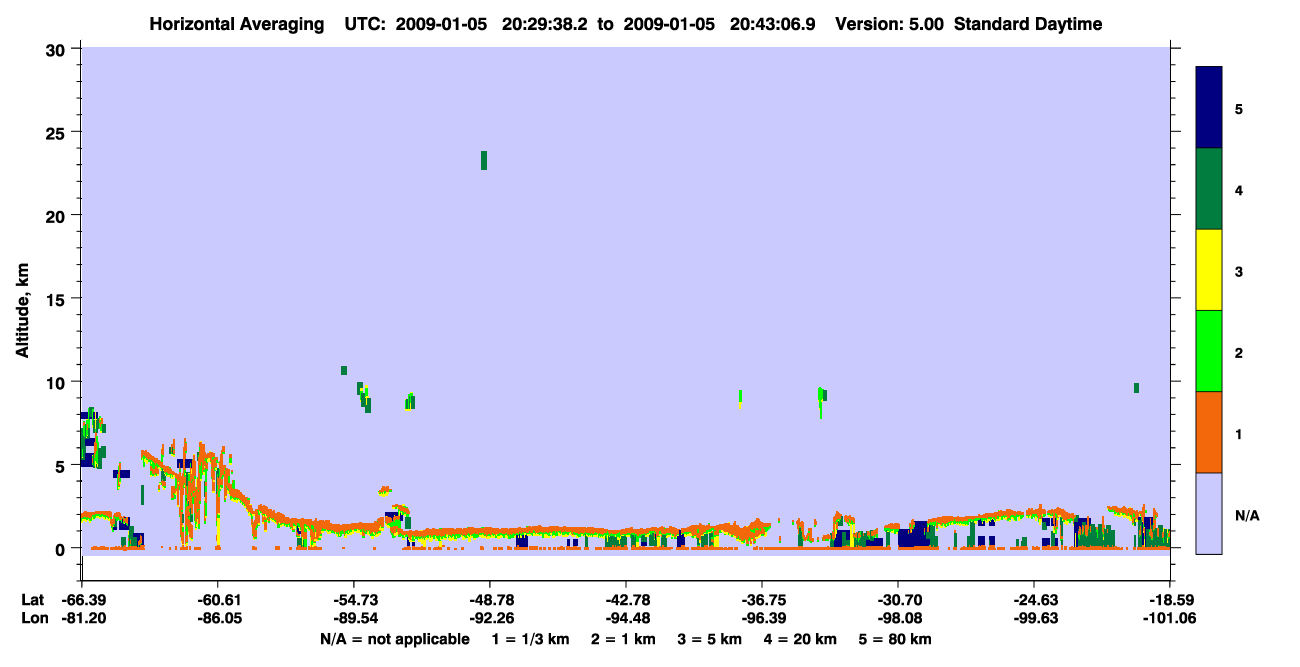
Task: Click the y-axis tick label 25
Action: pos(57,132)
